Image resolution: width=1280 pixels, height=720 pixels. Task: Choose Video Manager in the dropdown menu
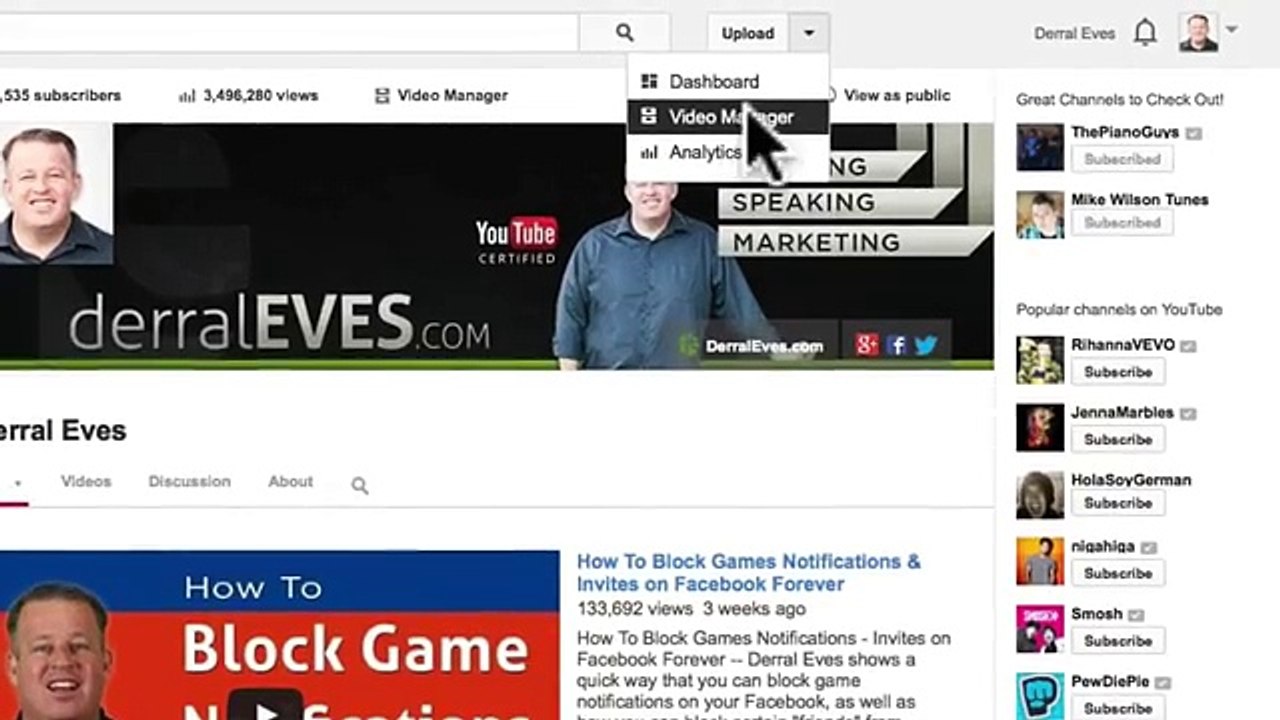coord(728,117)
